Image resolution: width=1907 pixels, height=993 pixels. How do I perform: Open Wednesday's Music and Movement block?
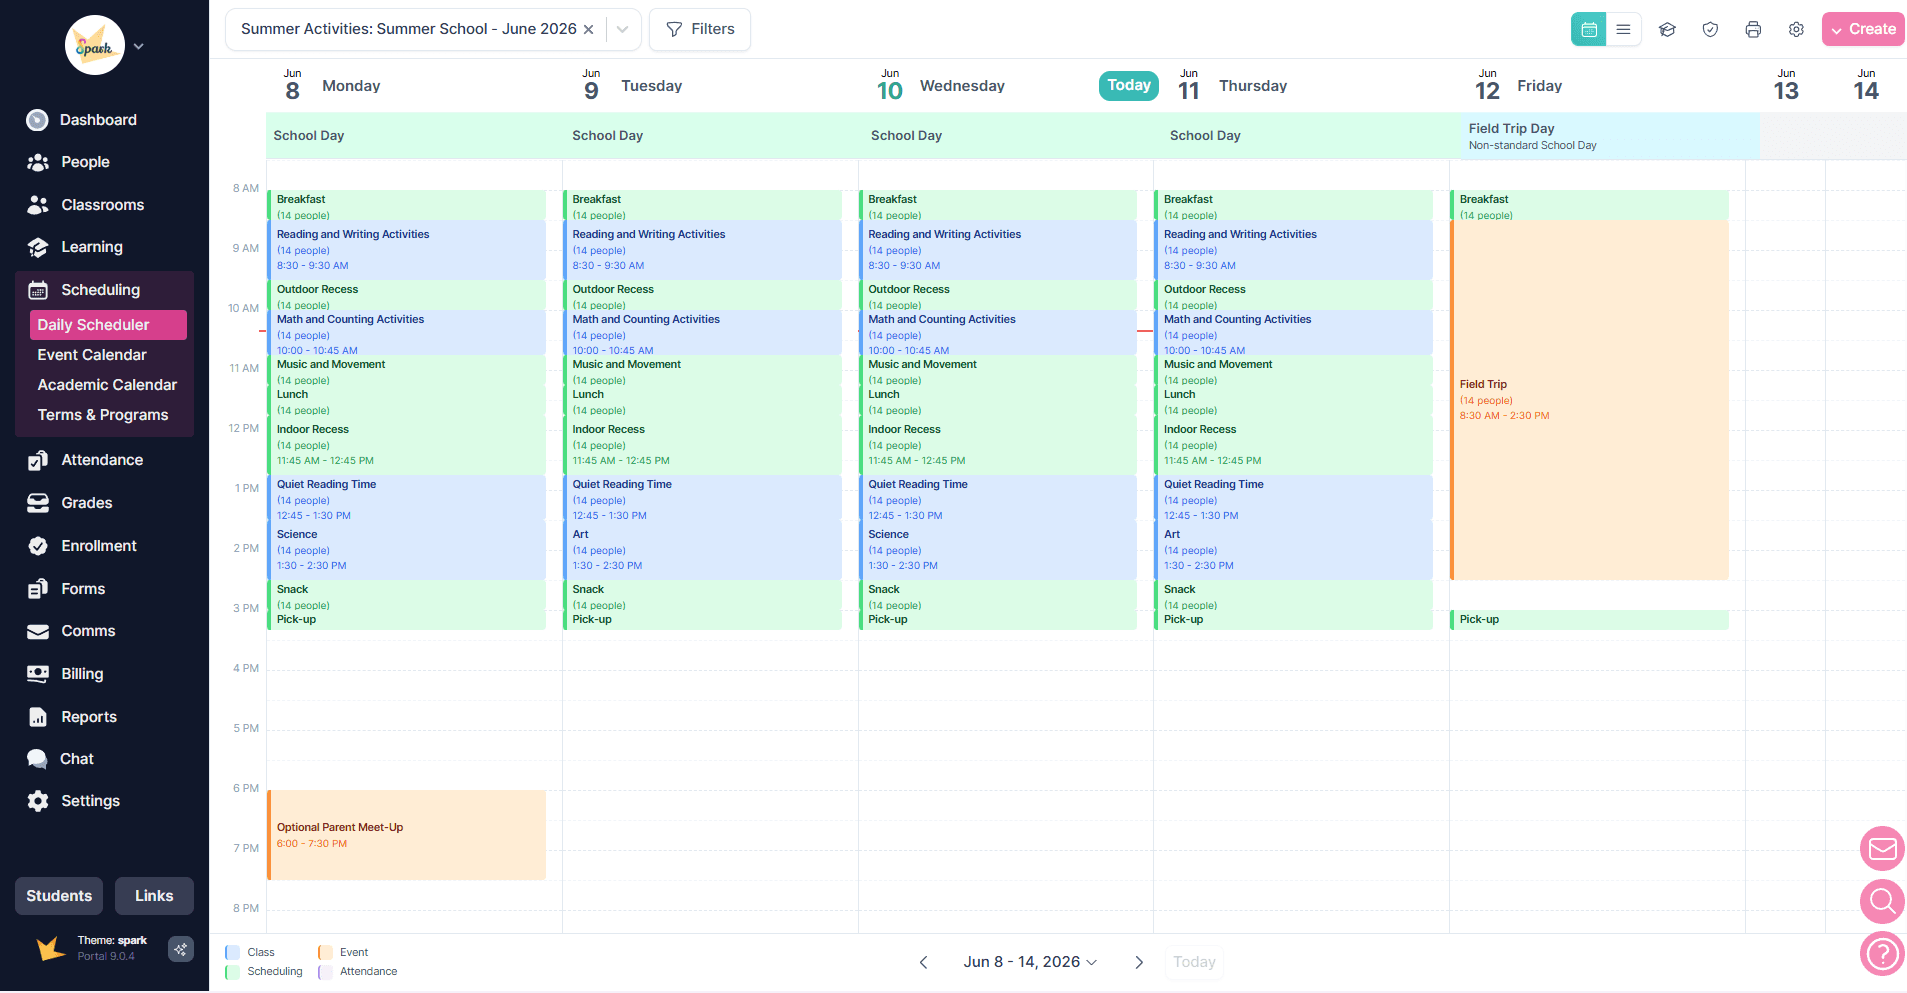coord(997,371)
